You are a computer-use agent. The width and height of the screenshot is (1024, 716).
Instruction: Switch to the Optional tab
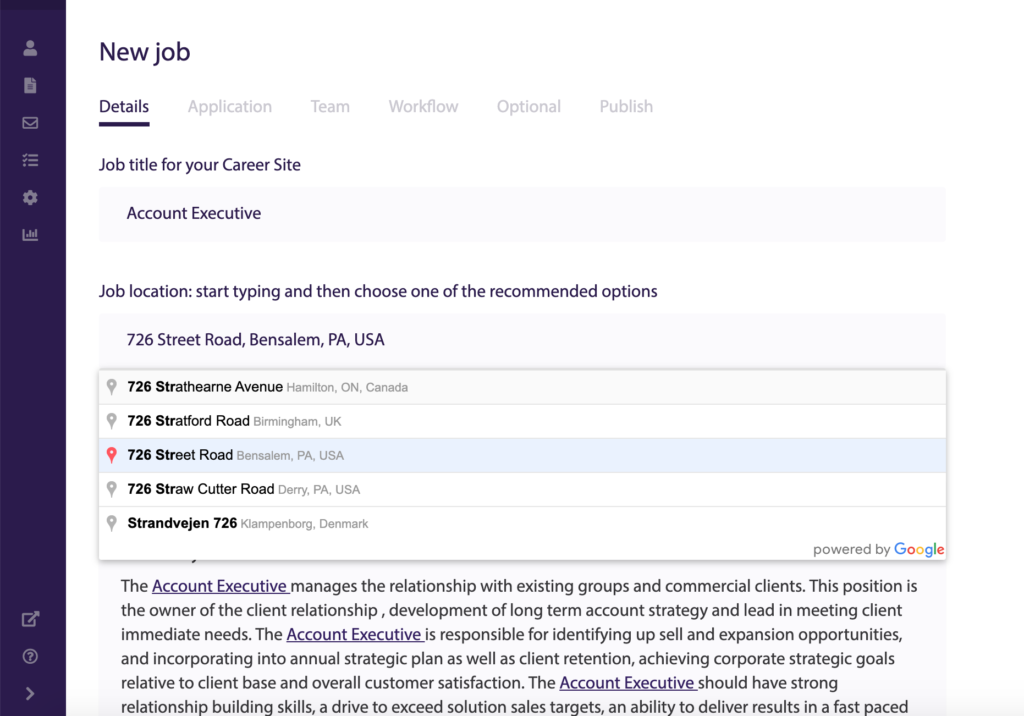click(529, 106)
